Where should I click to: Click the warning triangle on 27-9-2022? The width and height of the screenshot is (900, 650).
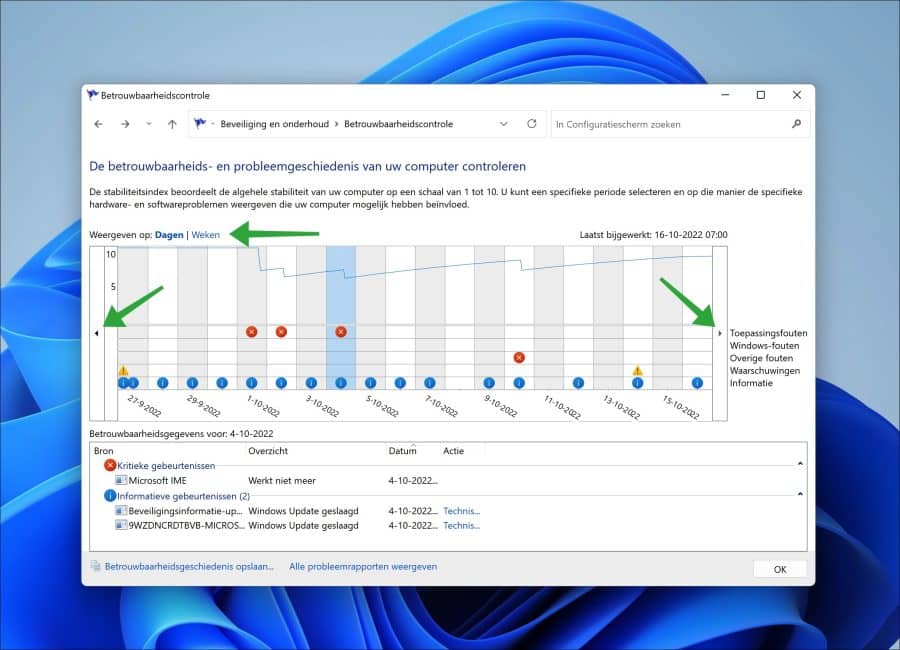click(123, 370)
